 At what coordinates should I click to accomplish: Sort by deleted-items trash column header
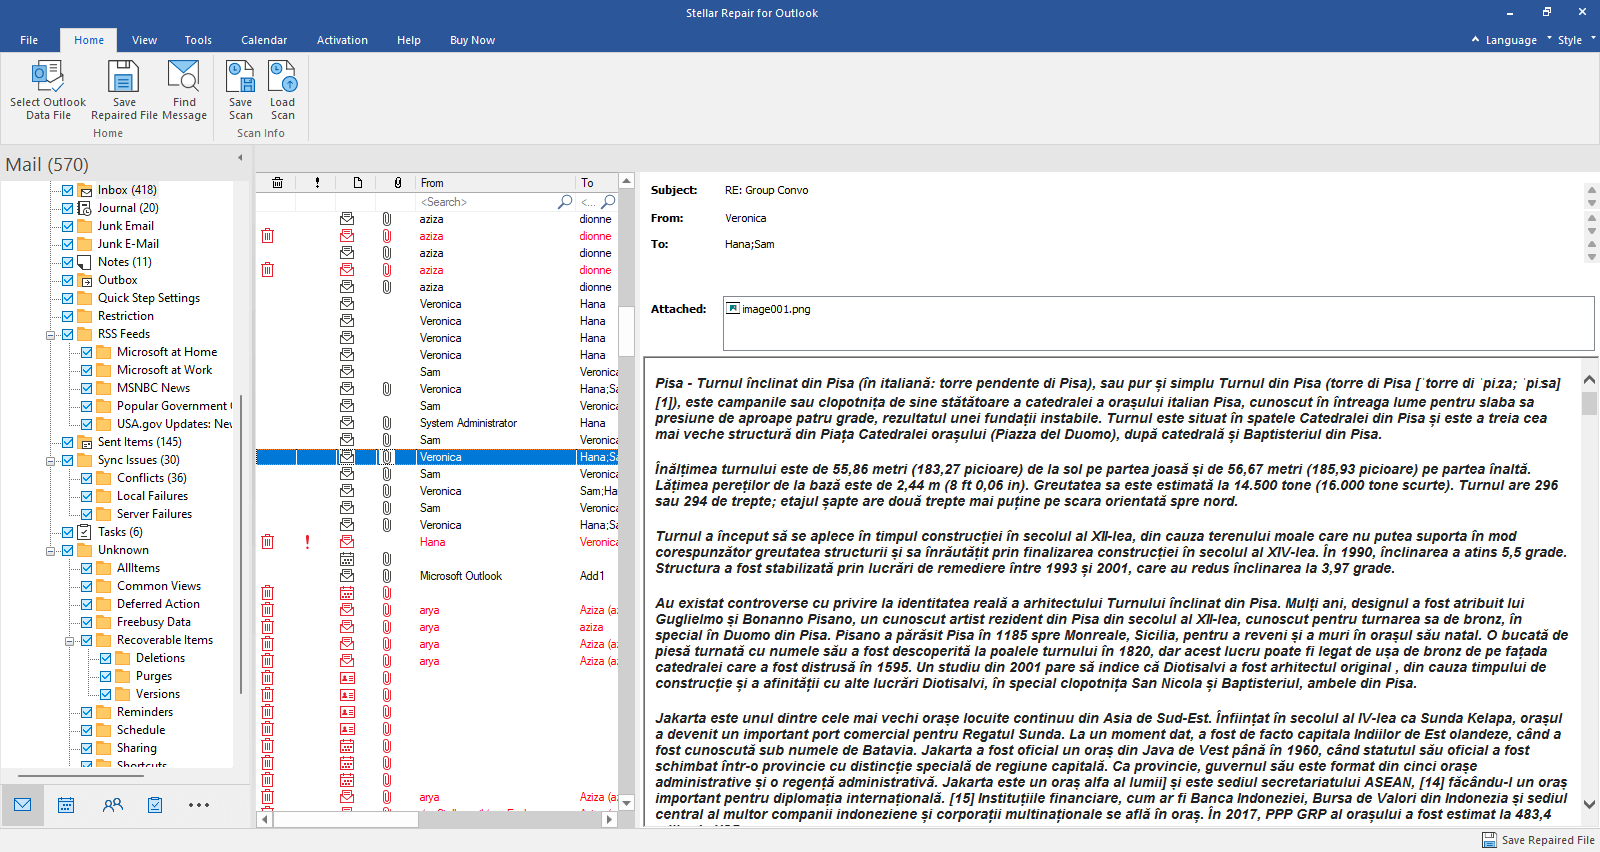[277, 183]
